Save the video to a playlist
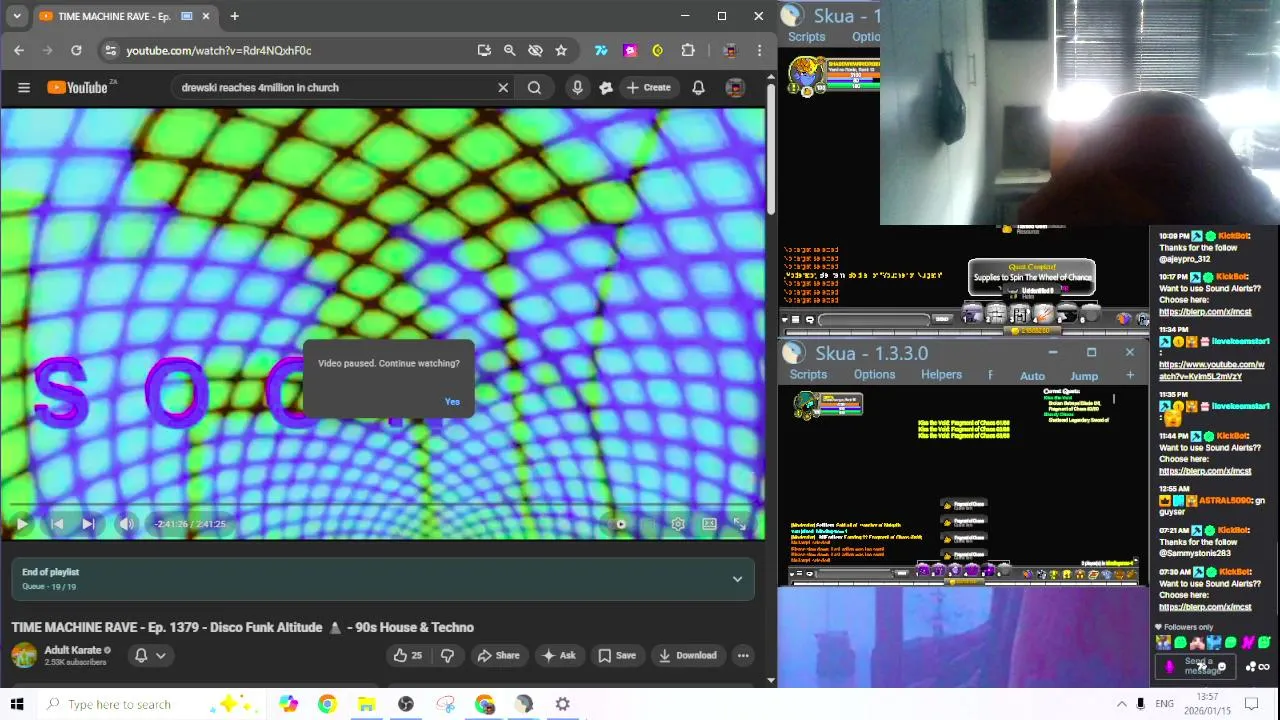The width and height of the screenshot is (1280, 720). pyautogui.click(x=617, y=656)
